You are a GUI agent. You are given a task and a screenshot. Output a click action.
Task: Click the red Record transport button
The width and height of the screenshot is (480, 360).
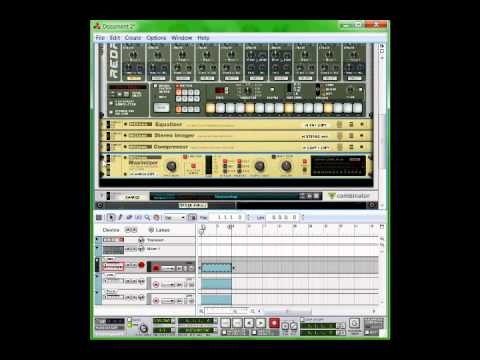(274, 323)
